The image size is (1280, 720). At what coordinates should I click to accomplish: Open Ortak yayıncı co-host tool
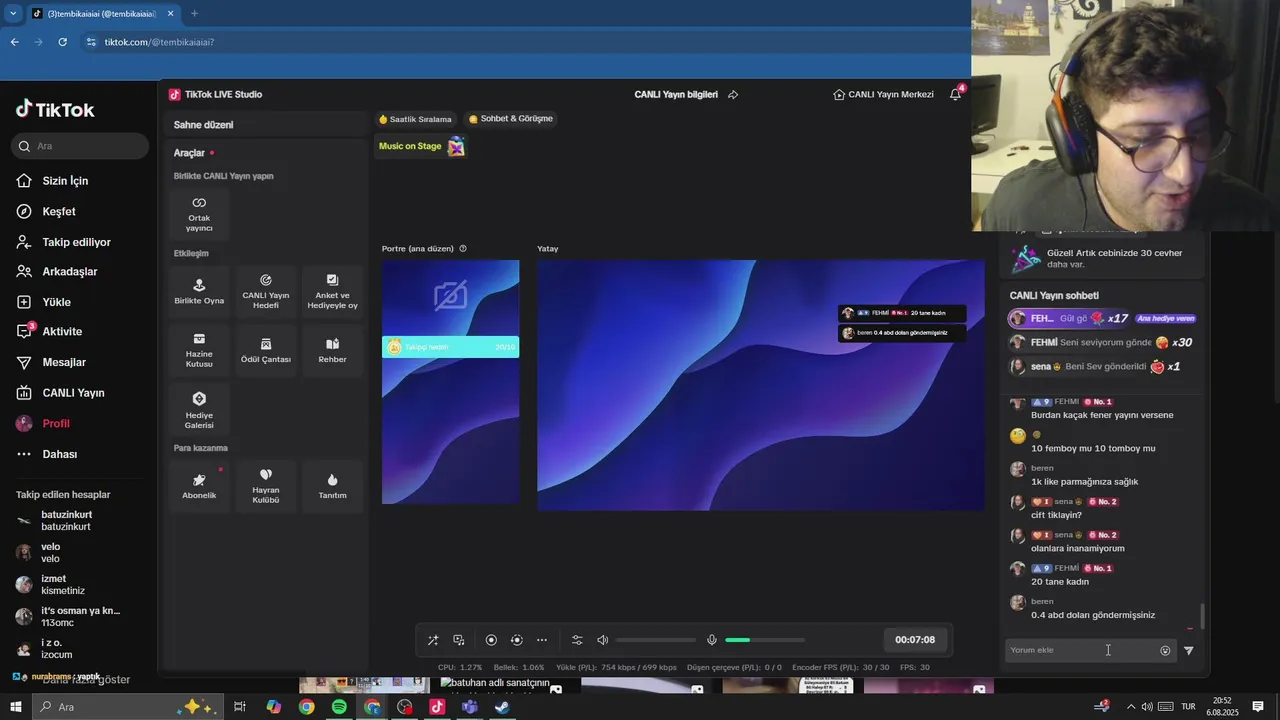tap(199, 213)
